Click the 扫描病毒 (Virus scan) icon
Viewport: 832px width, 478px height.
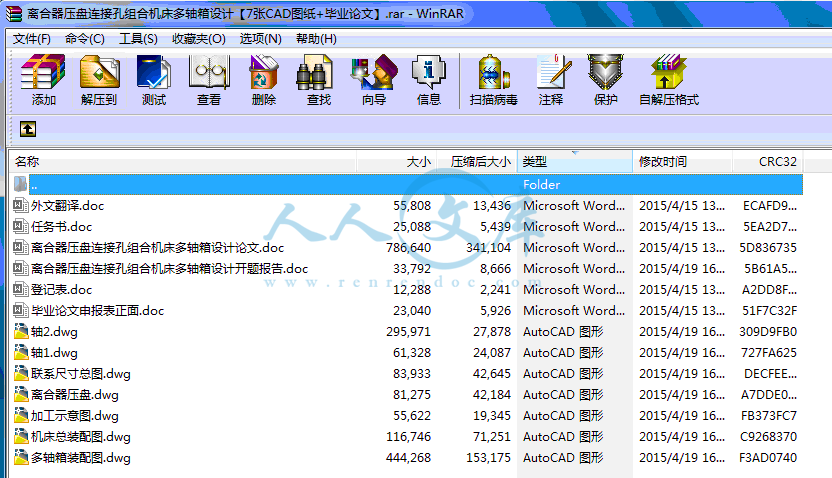(x=493, y=72)
